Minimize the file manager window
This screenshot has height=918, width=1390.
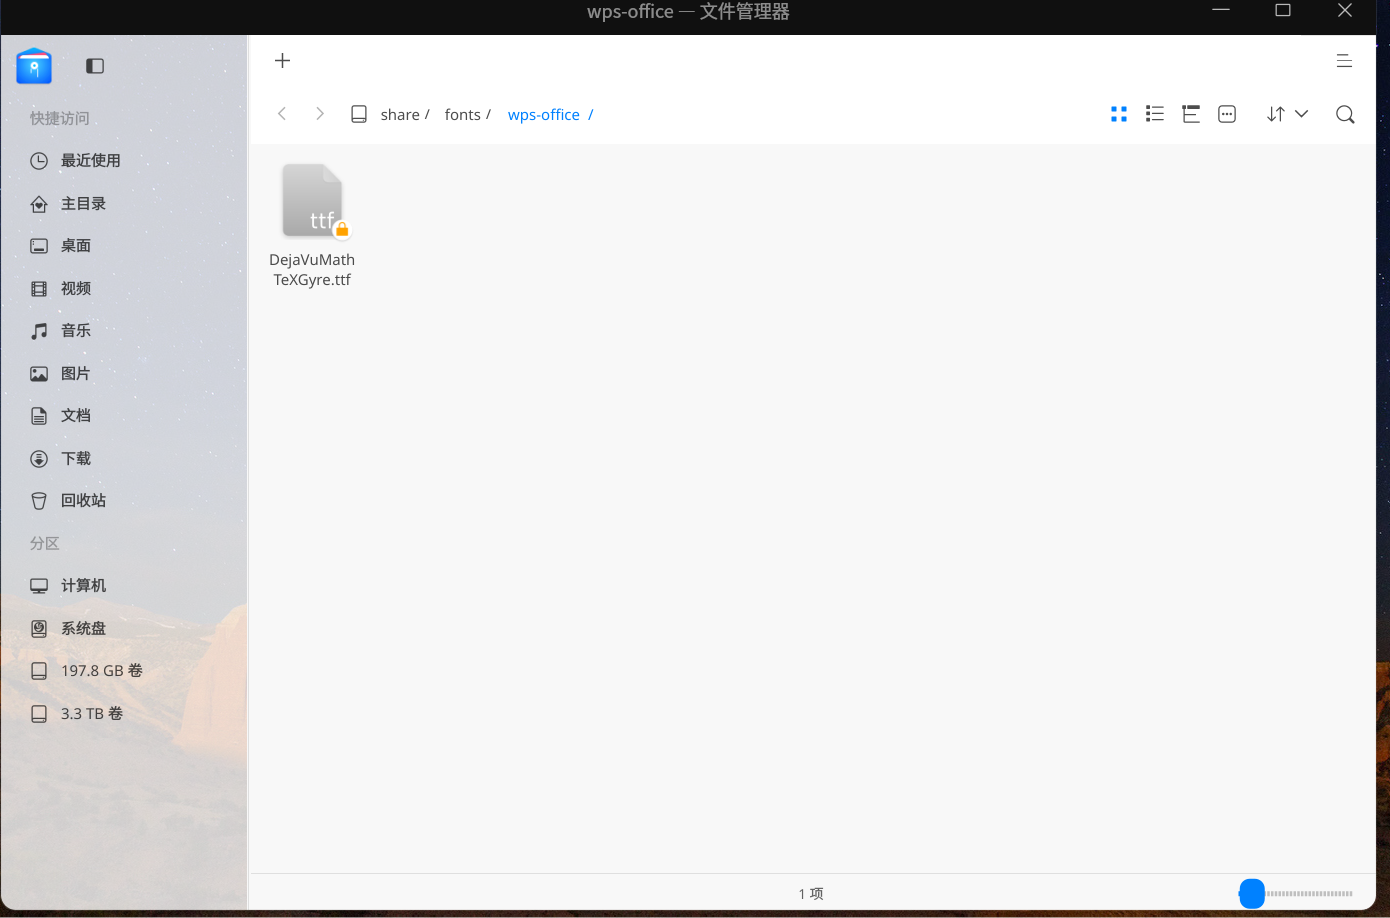pyautogui.click(x=1221, y=10)
